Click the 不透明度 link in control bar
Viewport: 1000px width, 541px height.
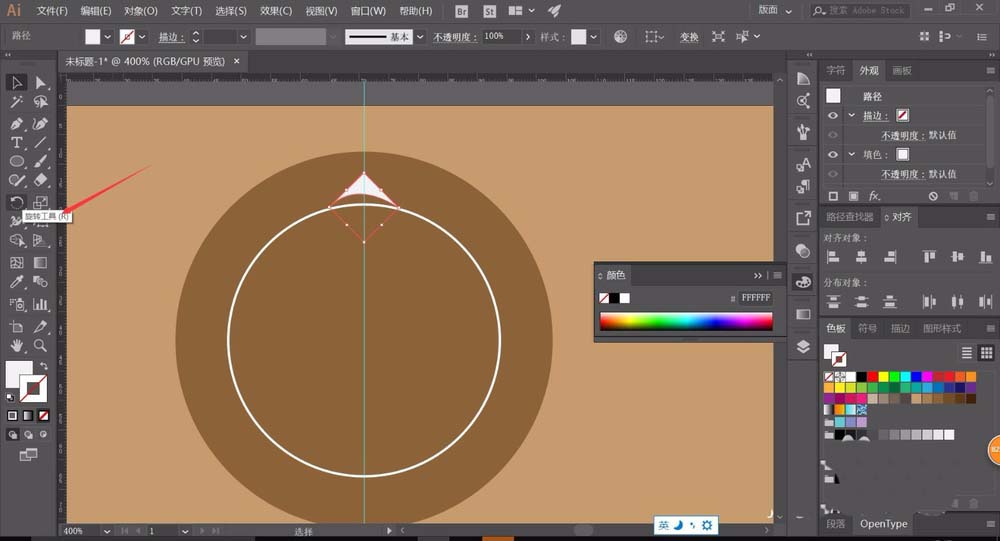pos(454,37)
